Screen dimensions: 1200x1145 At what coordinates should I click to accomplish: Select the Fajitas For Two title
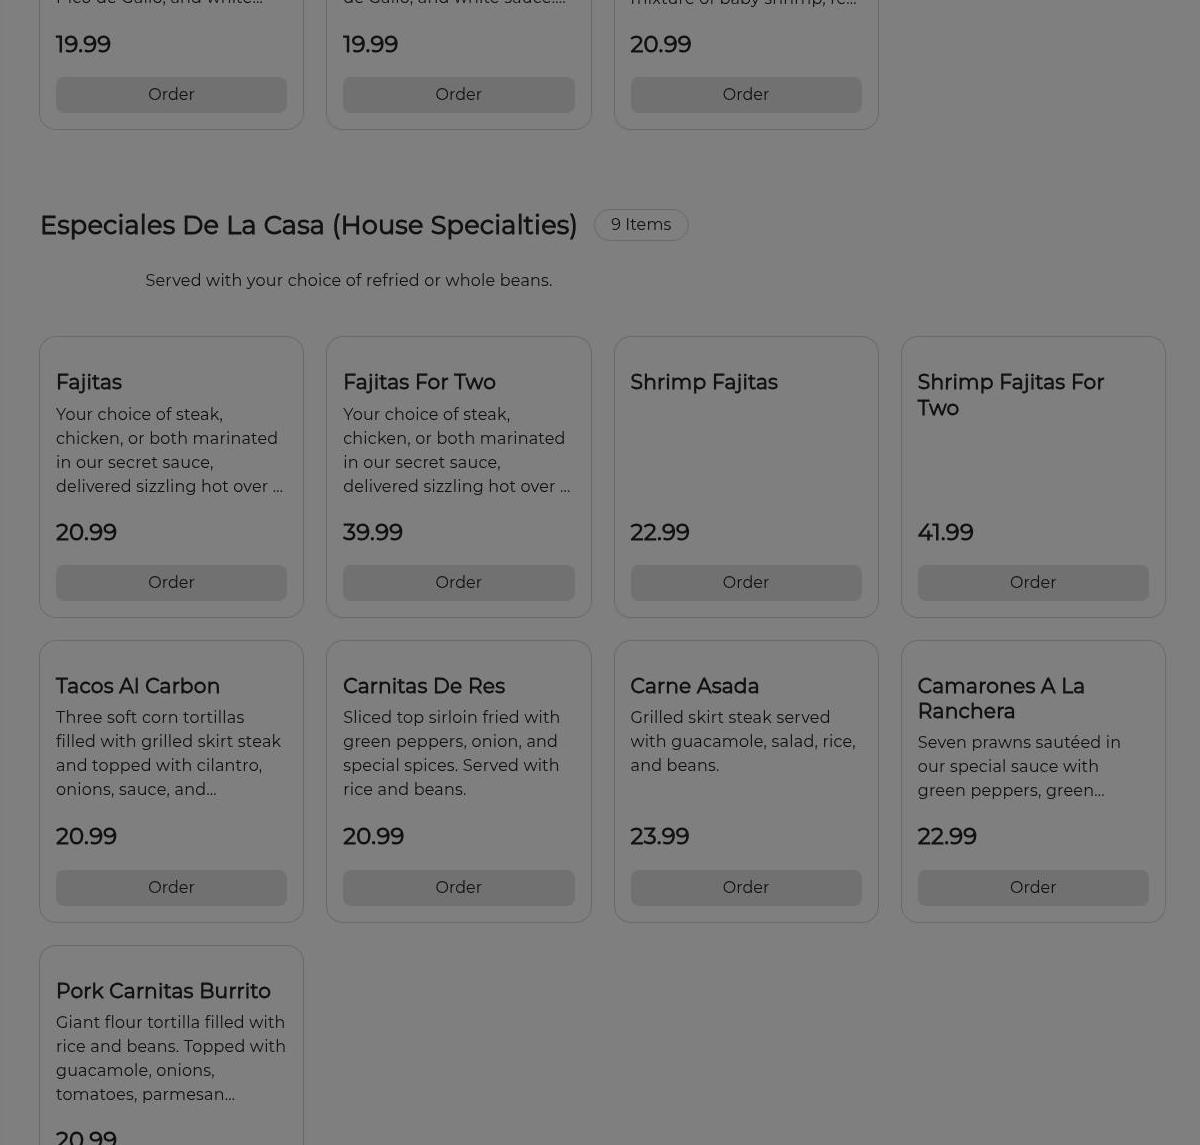tap(419, 382)
